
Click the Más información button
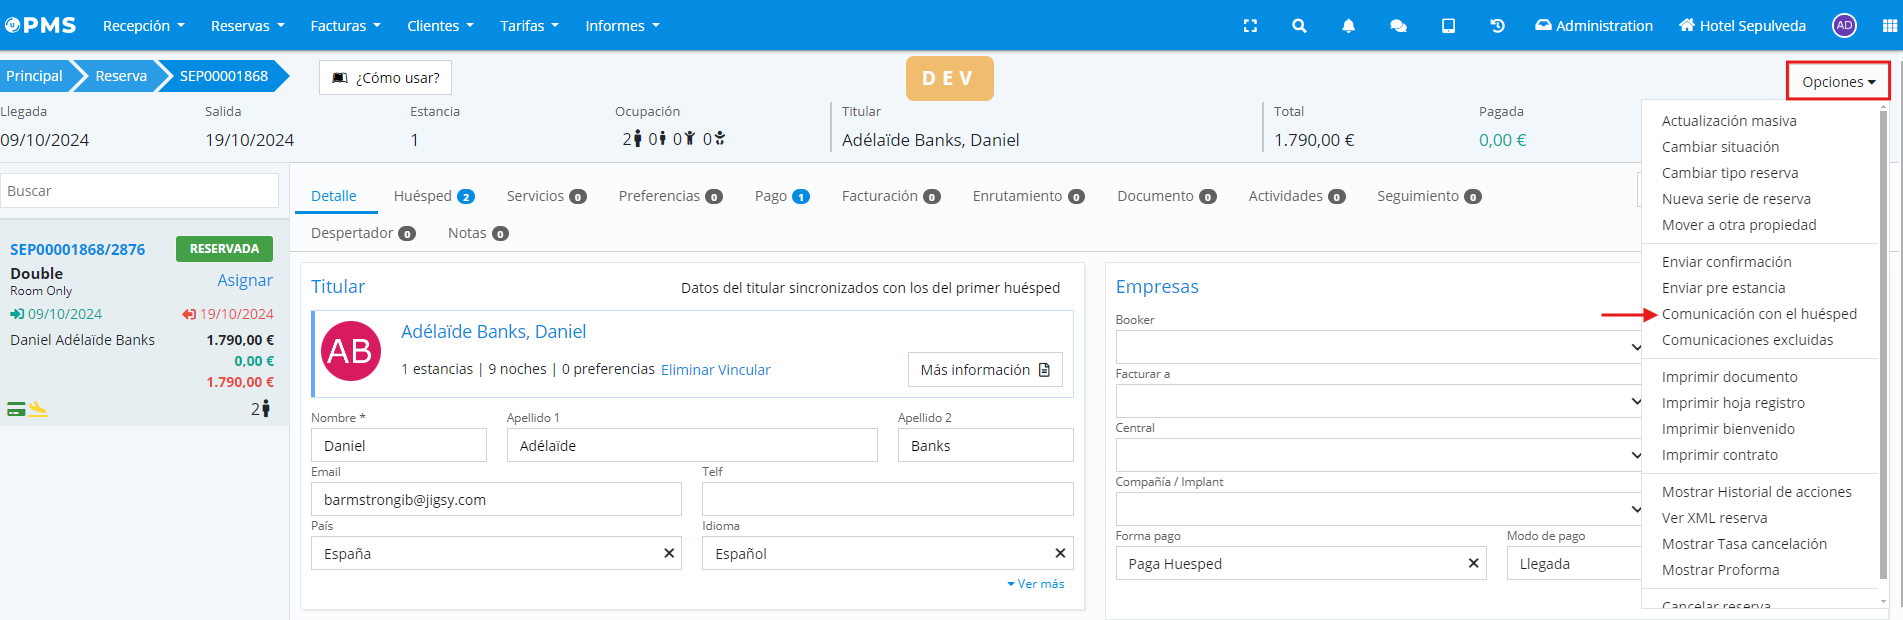[984, 370]
